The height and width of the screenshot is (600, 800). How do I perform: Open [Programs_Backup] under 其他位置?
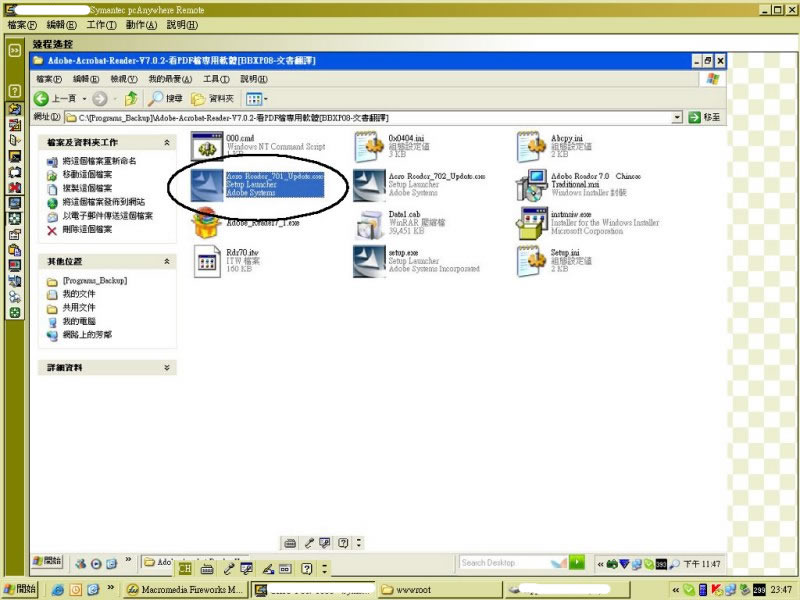click(94, 281)
